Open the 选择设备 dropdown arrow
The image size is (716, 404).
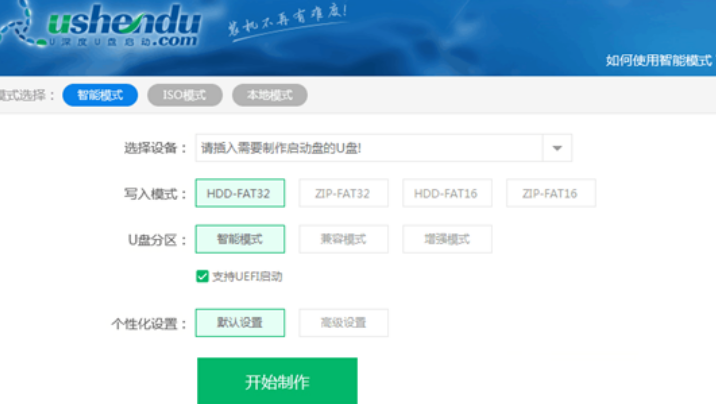pyautogui.click(x=557, y=148)
